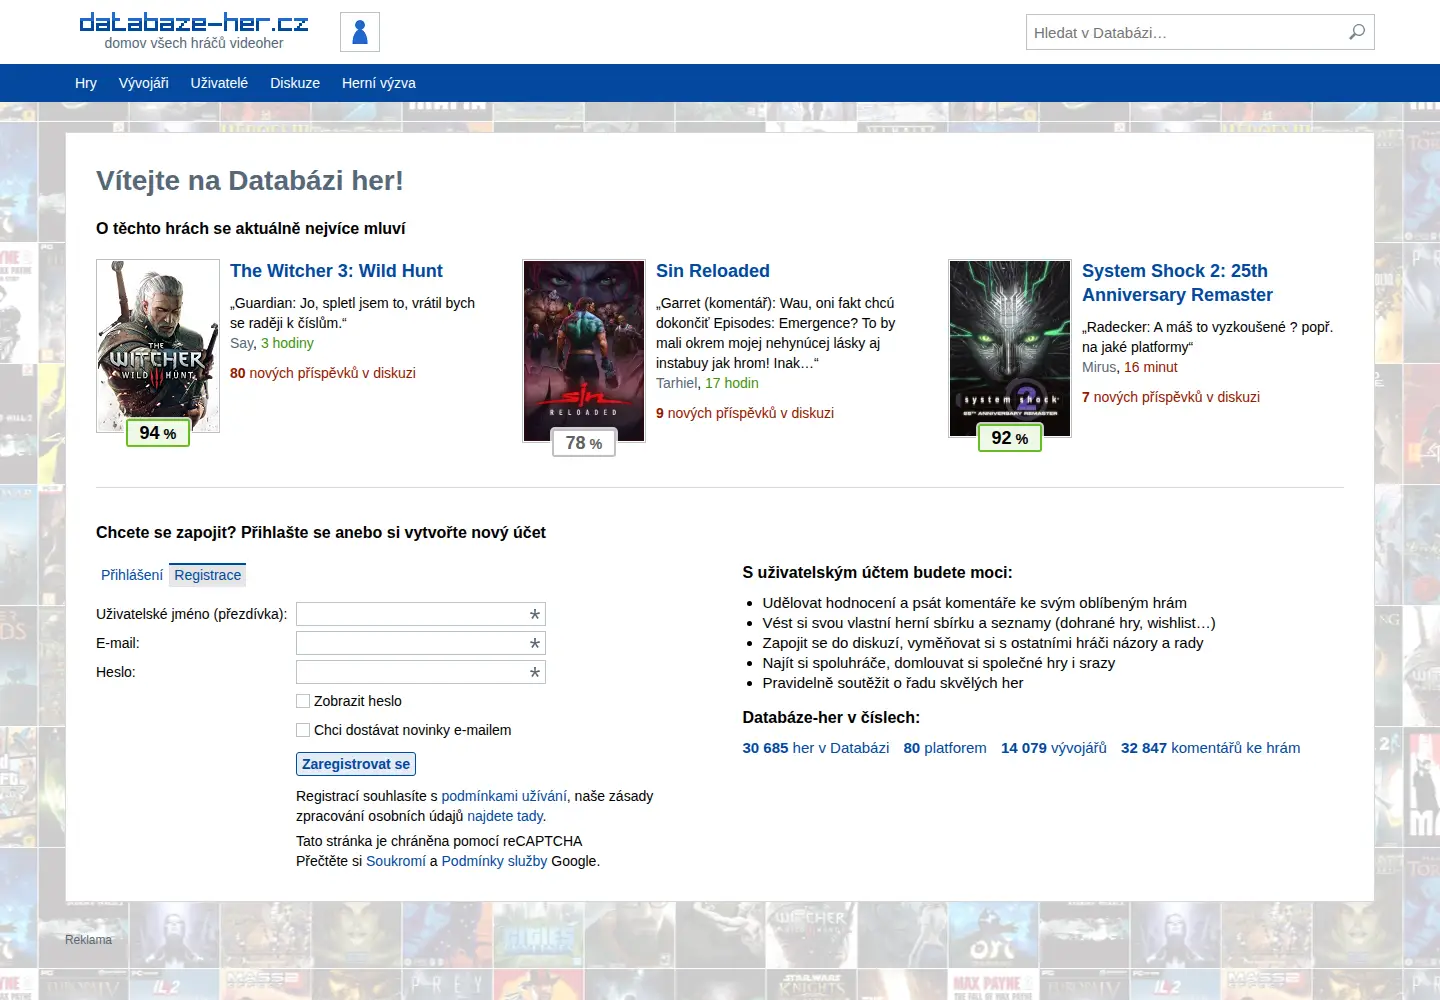Open the Diskuze menu

pyautogui.click(x=295, y=83)
